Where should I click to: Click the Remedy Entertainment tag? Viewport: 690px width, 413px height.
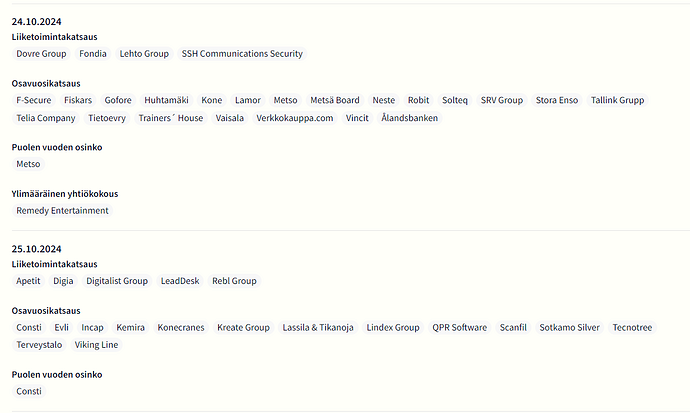[62, 211]
